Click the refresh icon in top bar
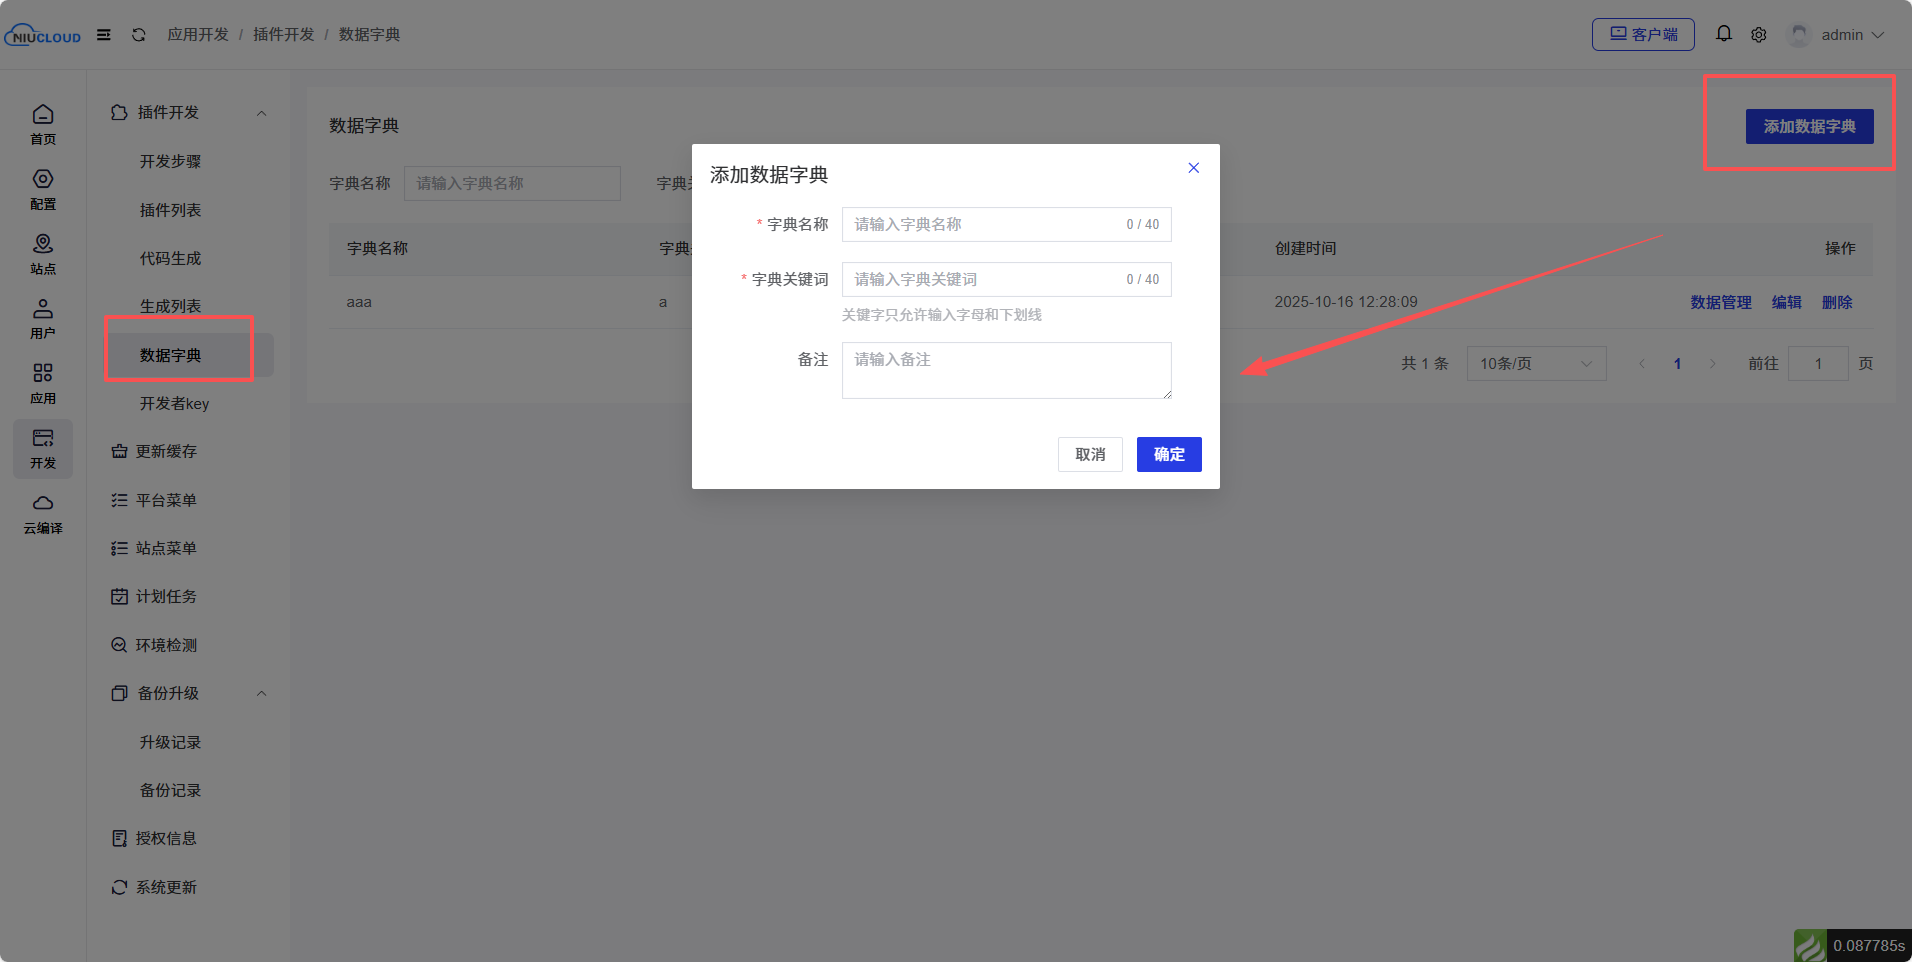1912x962 pixels. 139,35
